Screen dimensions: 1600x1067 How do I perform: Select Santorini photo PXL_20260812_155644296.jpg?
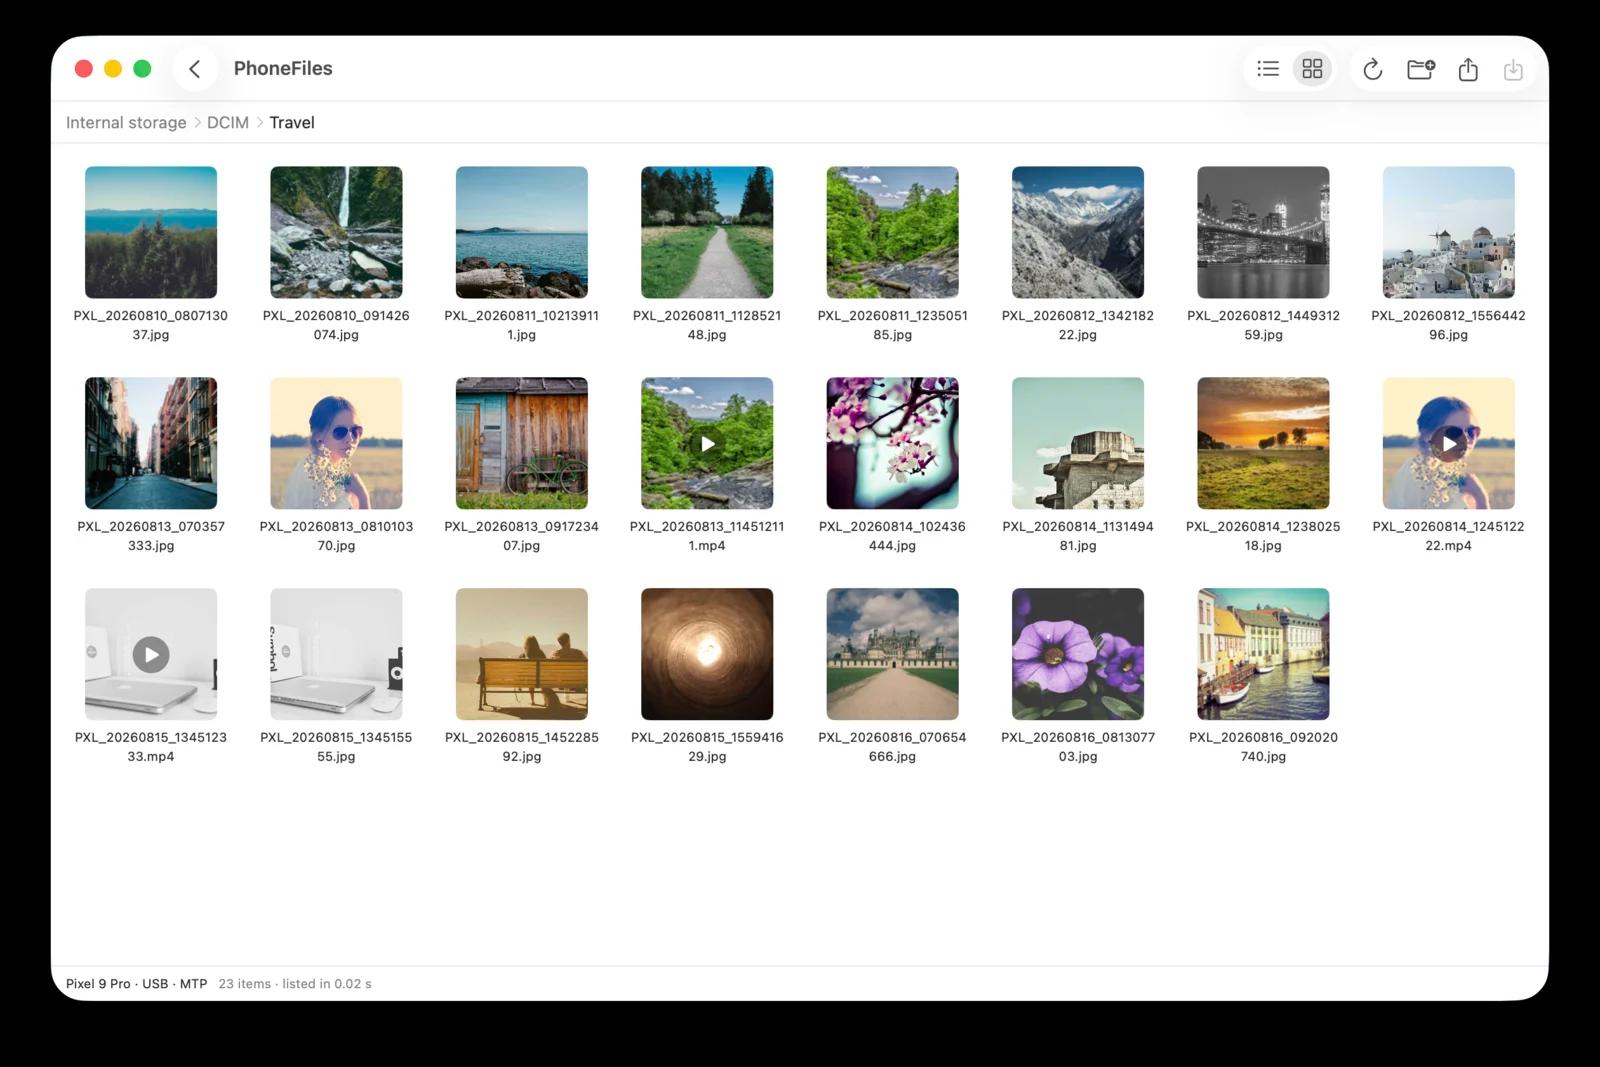coord(1449,232)
